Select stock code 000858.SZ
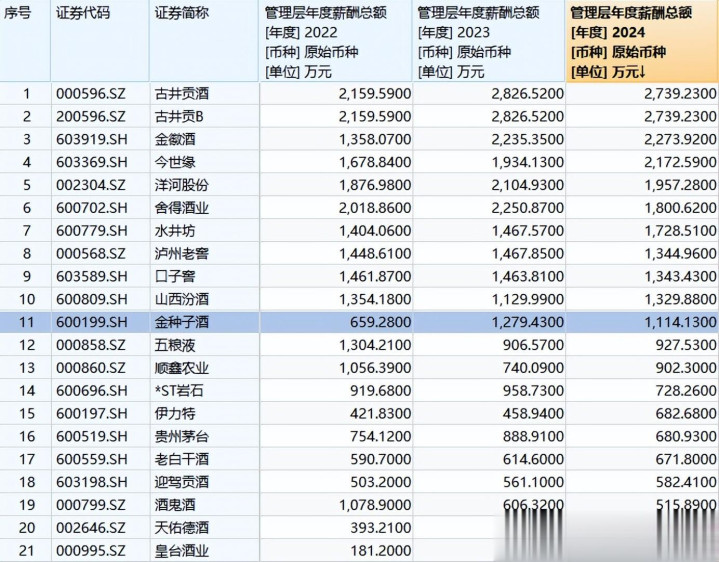The image size is (719, 562). click(91, 345)
